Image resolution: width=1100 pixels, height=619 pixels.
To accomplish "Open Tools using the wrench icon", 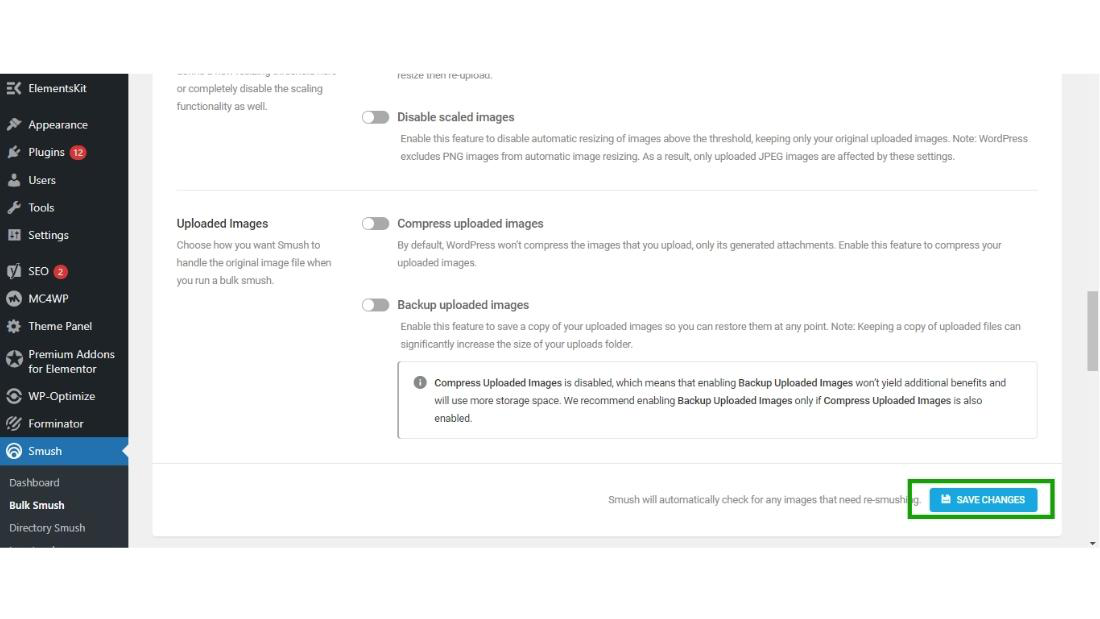I will 14,208.
